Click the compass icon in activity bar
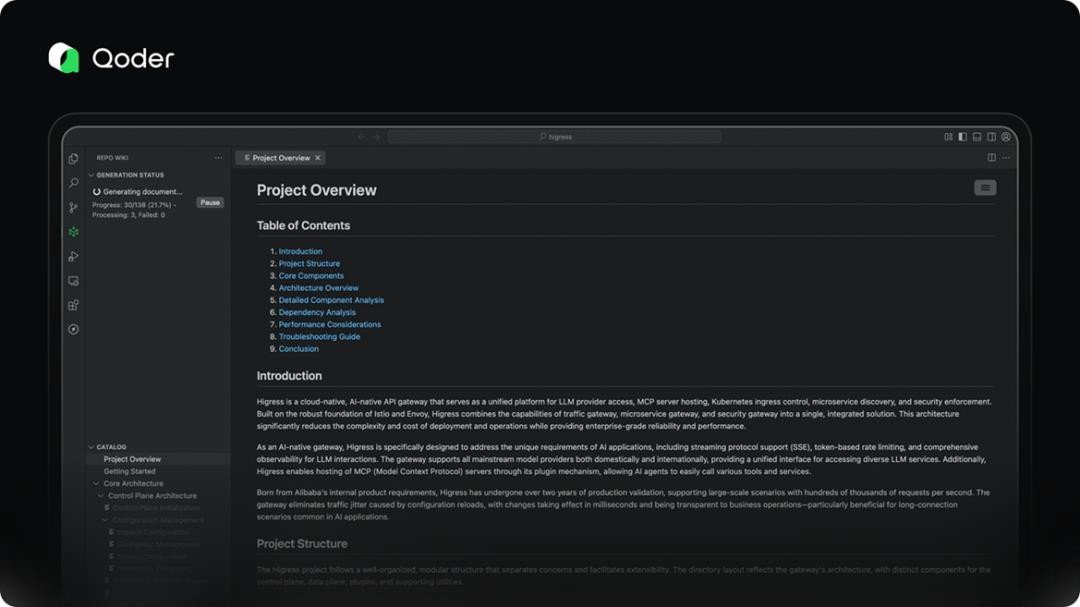The image size is (1080, 607). (73, 329)
